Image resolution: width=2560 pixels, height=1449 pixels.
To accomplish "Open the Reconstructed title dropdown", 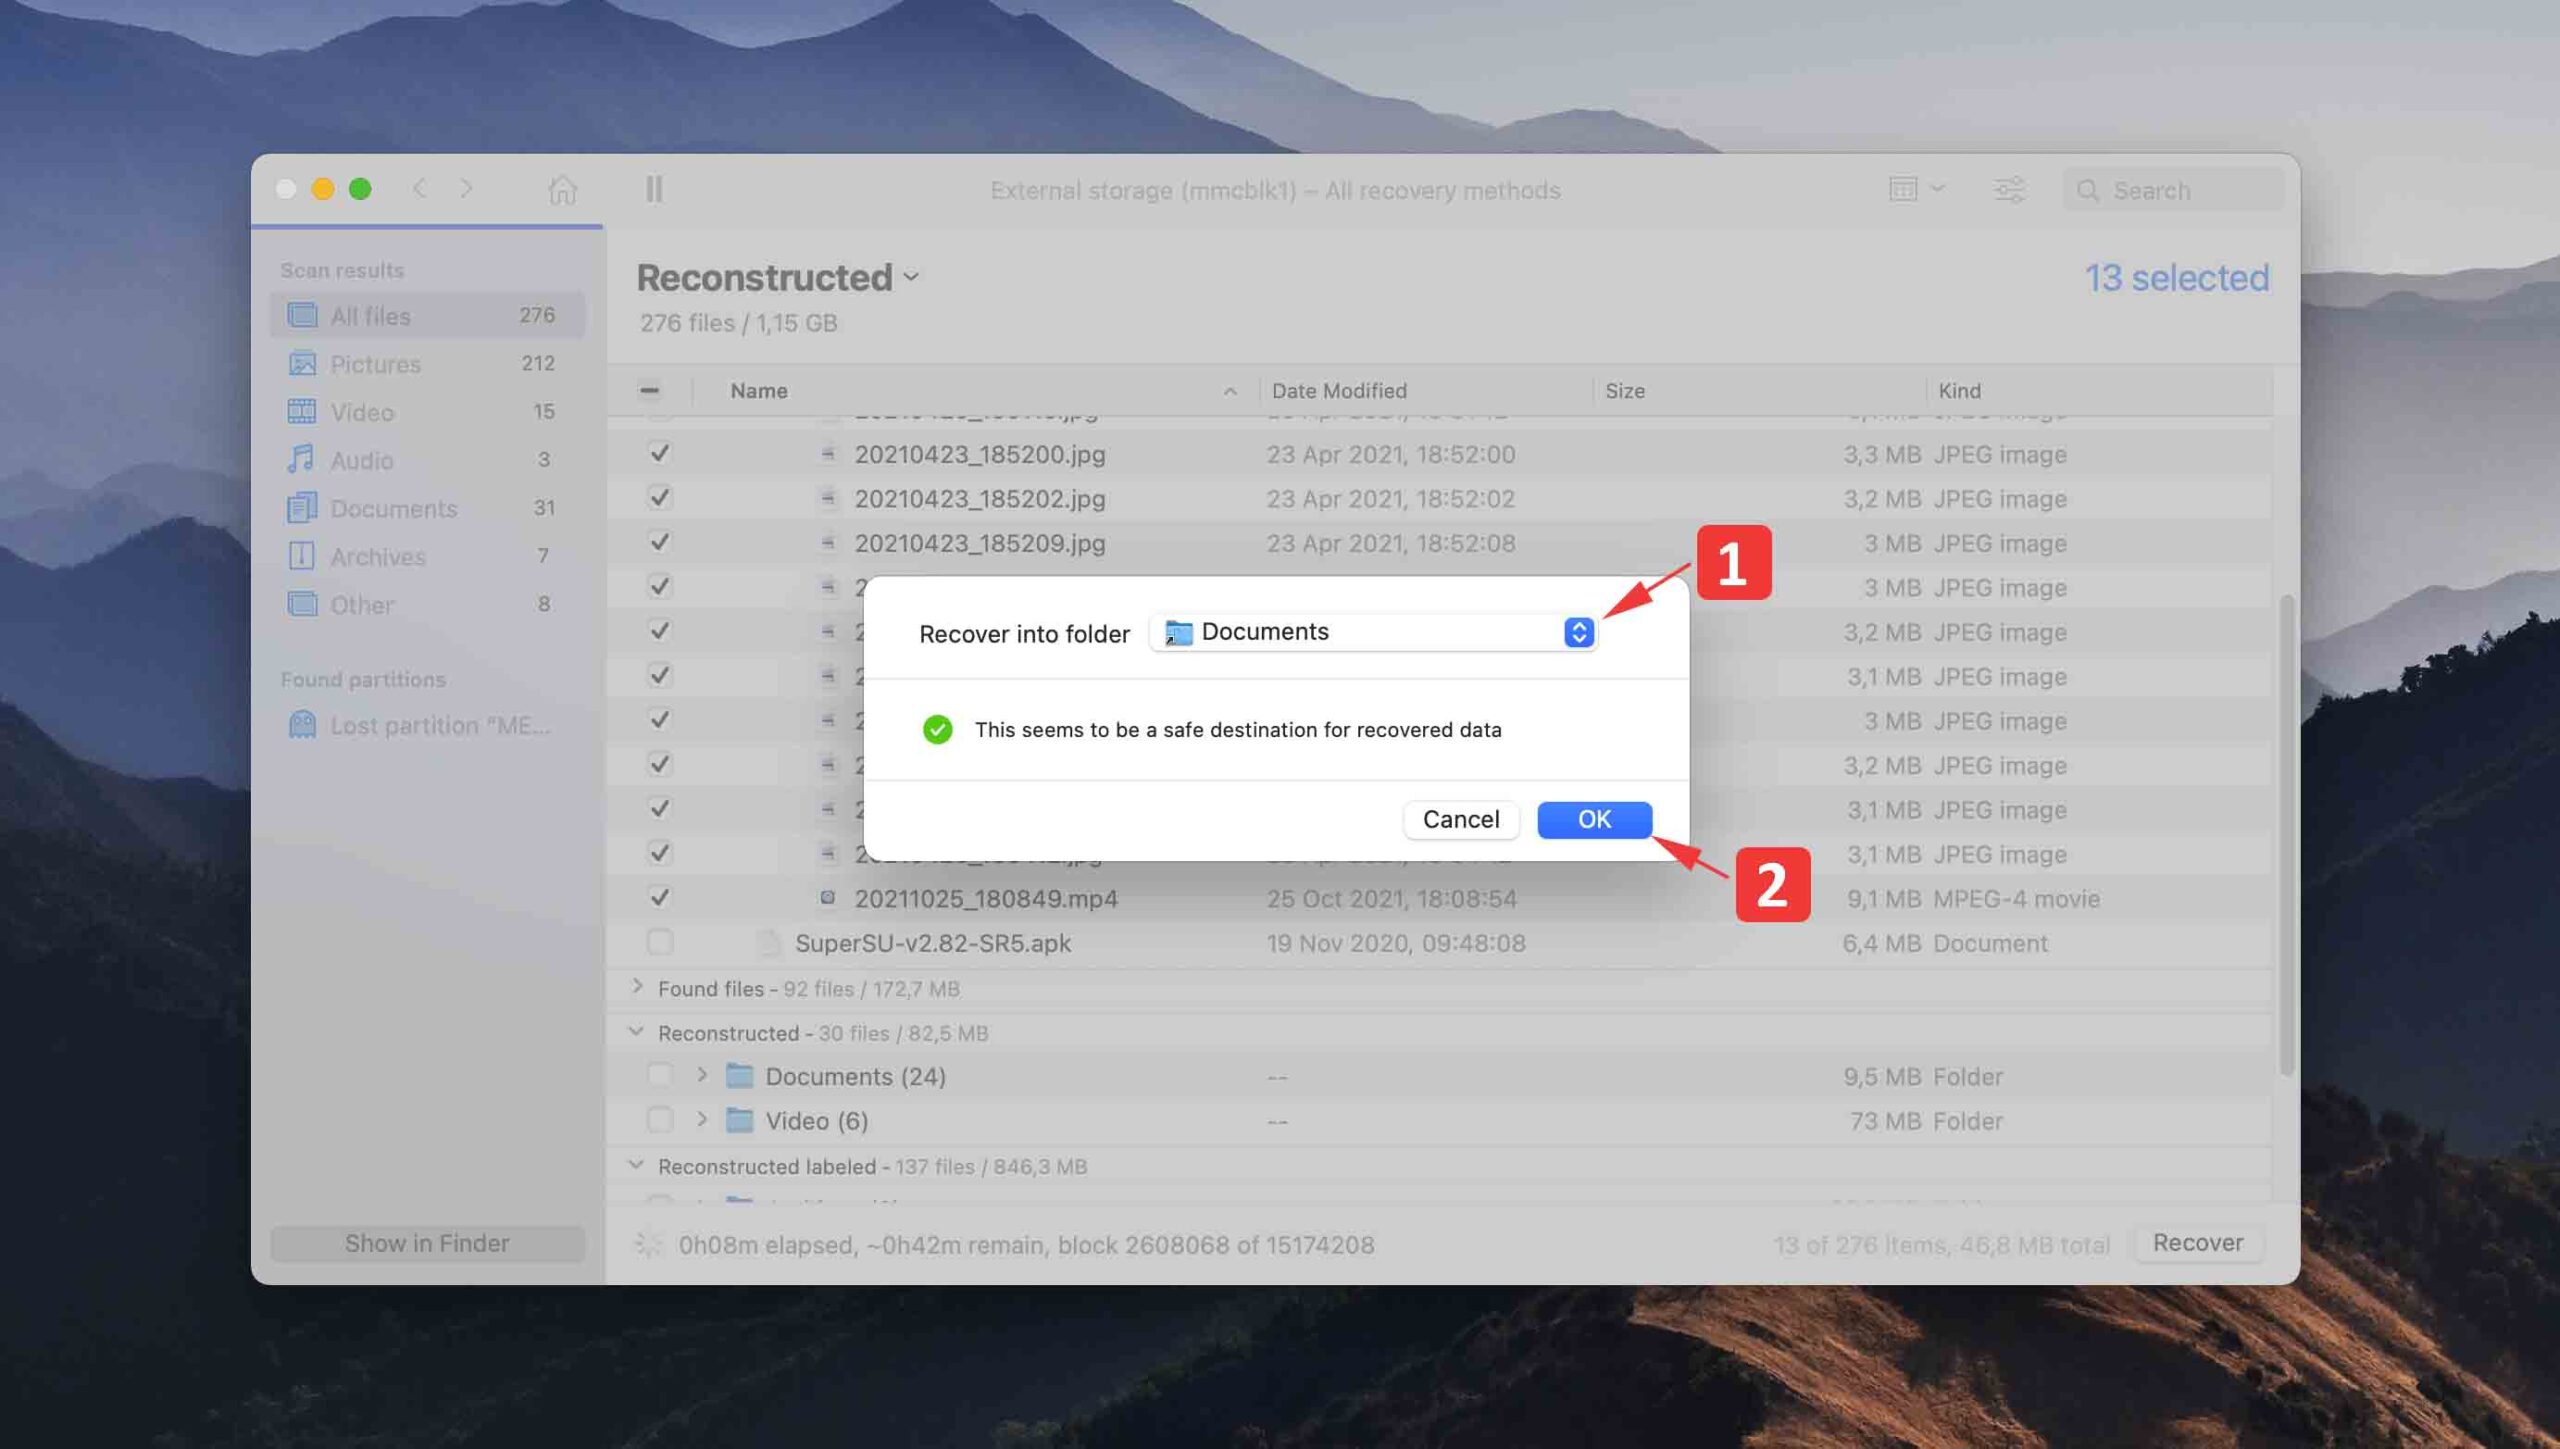I will coord(911,278).
